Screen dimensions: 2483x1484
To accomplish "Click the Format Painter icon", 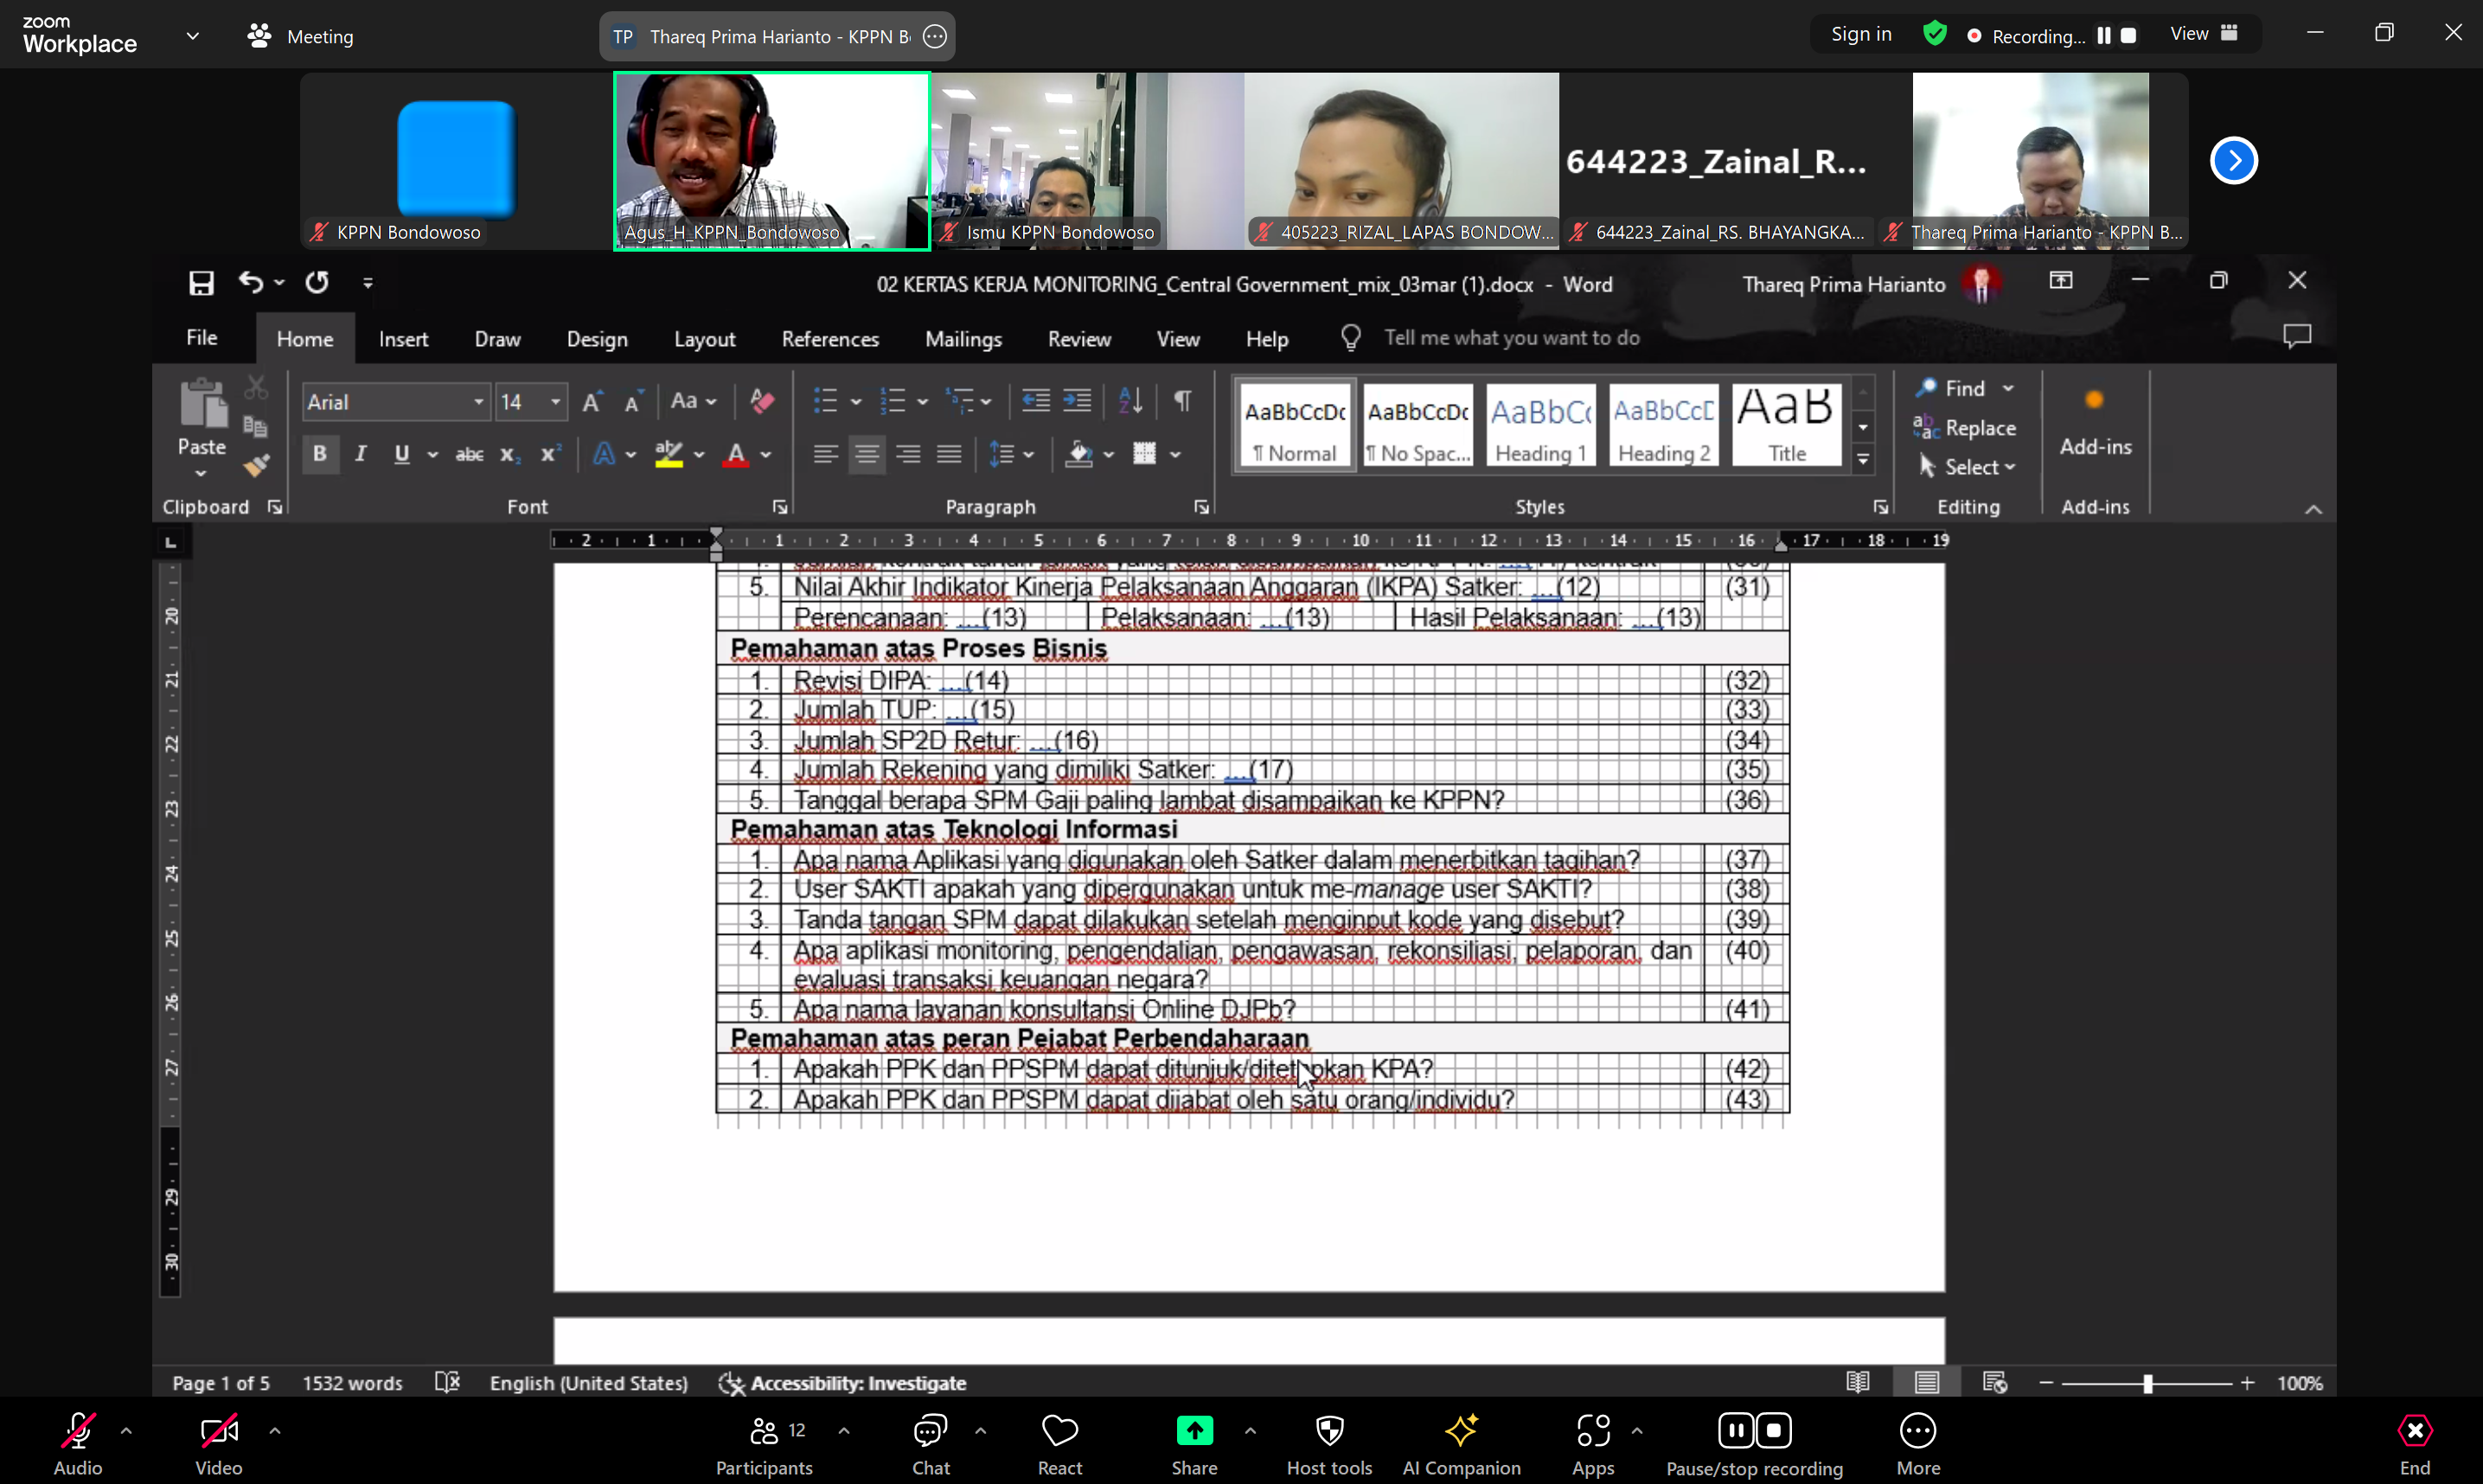I will click(256, 465).
